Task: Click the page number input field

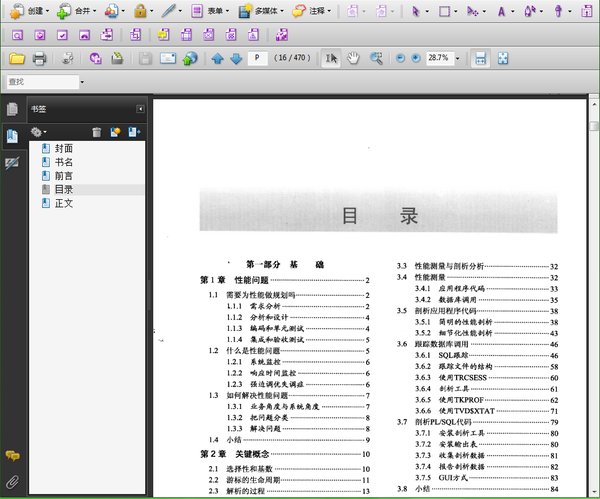Action: click(259, 58)
